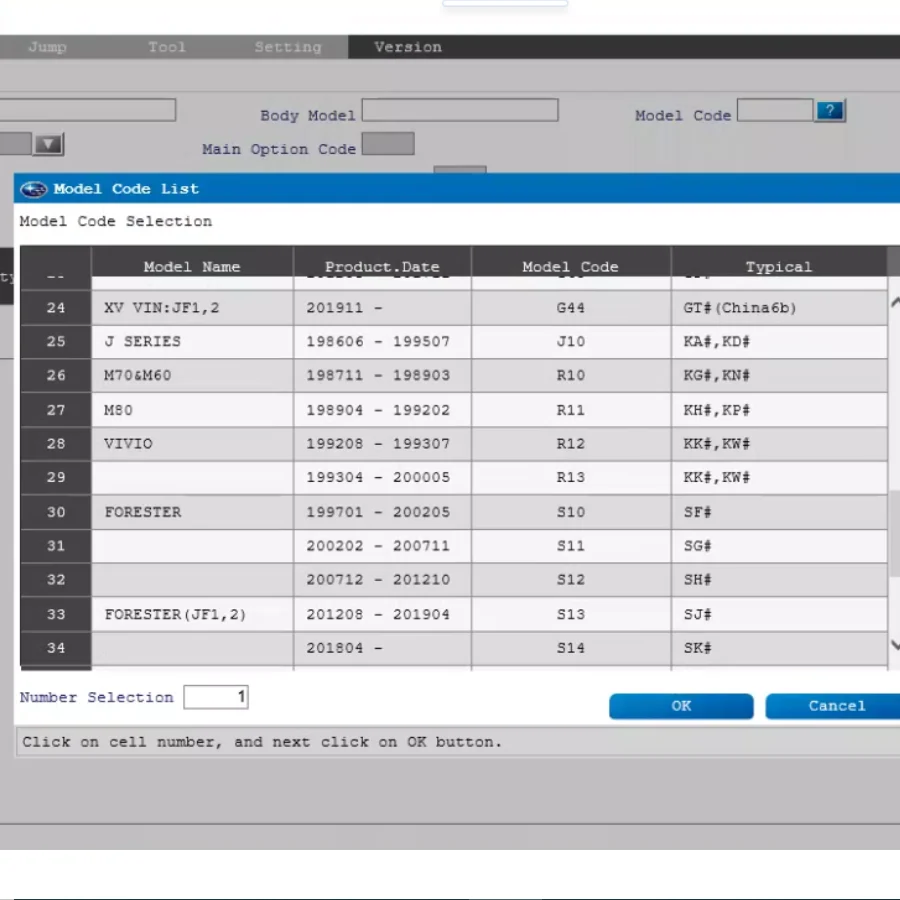Image resolution: width=900 pixels, height=900 pixels.
Task: Click model code S10
Action: coord(571,512)
